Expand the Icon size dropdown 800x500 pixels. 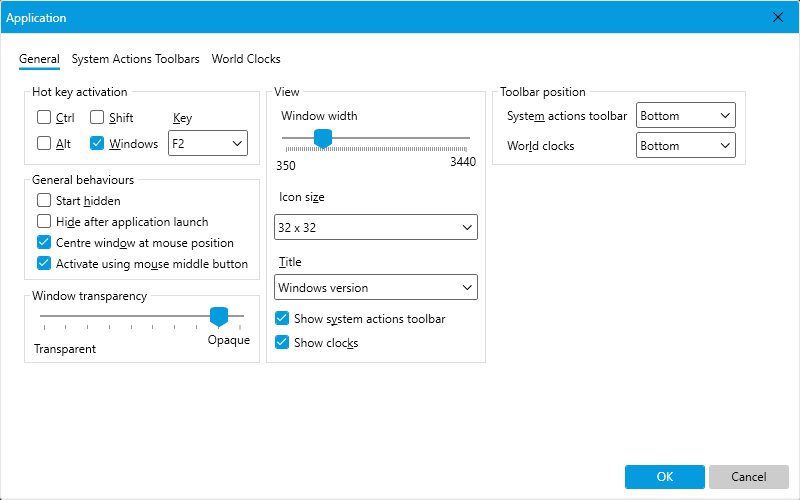tap(376, 227)
